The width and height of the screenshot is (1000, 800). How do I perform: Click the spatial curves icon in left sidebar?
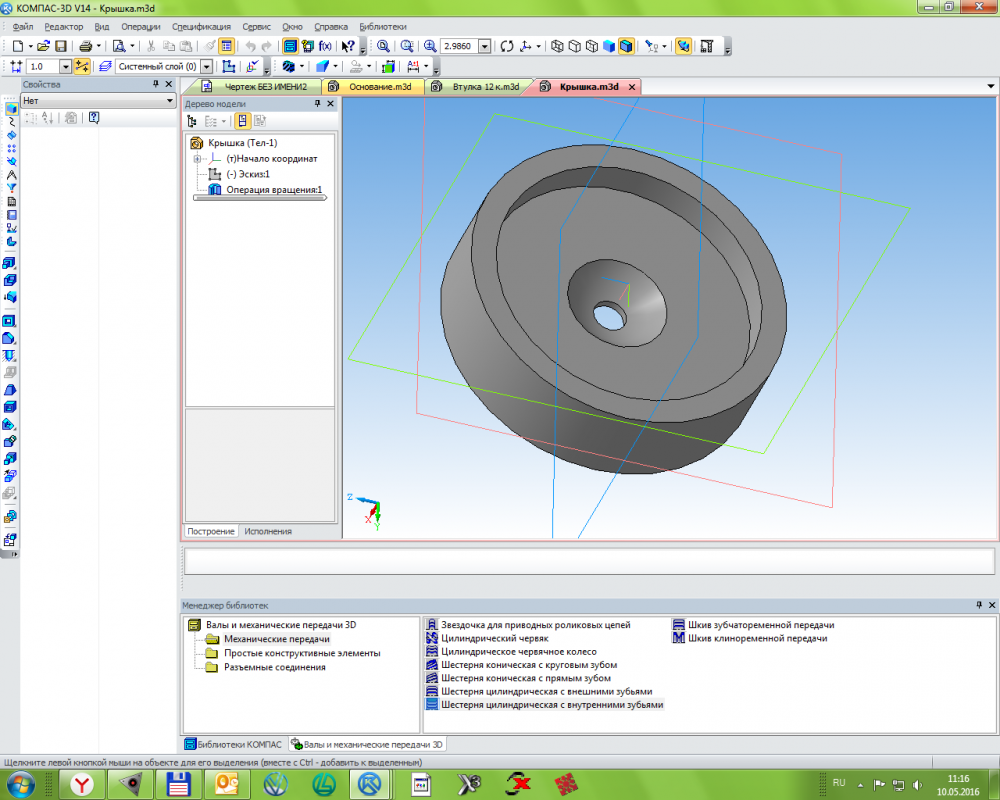pos(11,122)
